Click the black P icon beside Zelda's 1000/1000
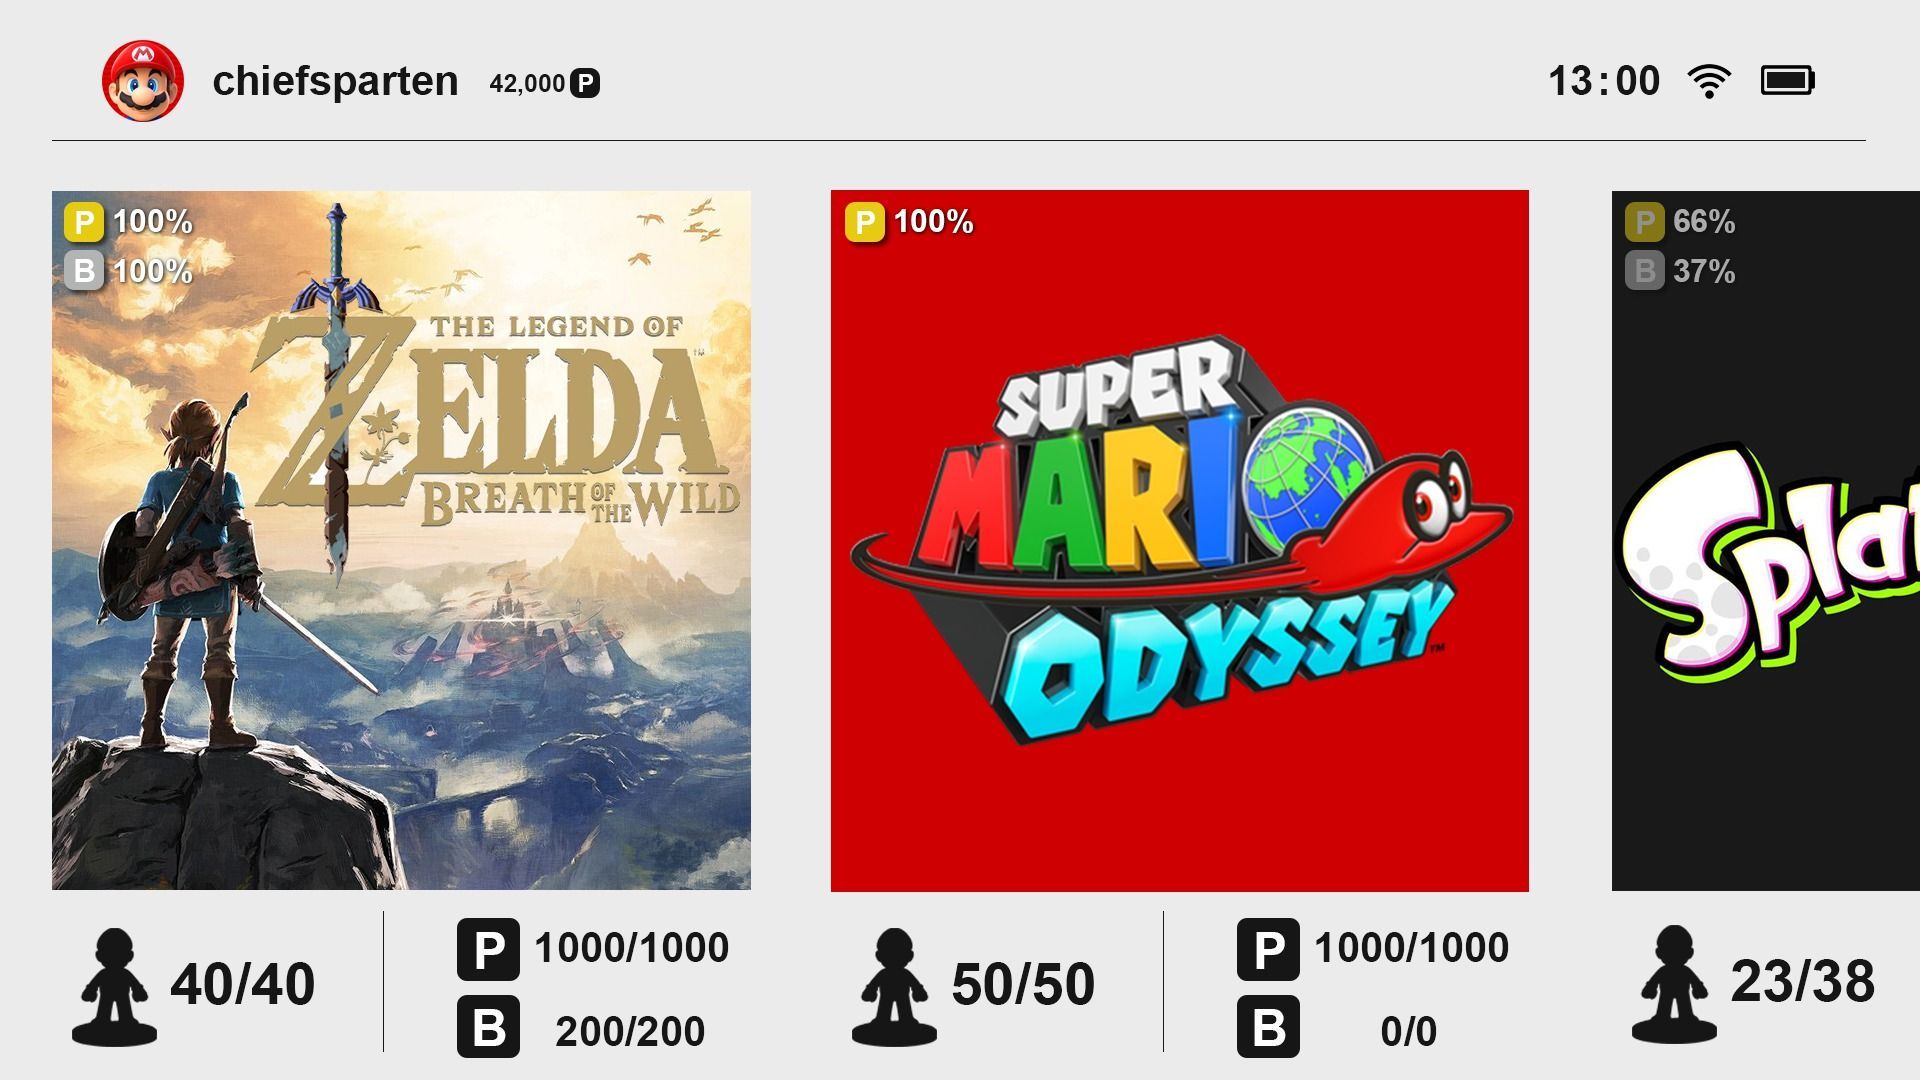The image size is (1920, 1080). [488, 949]
